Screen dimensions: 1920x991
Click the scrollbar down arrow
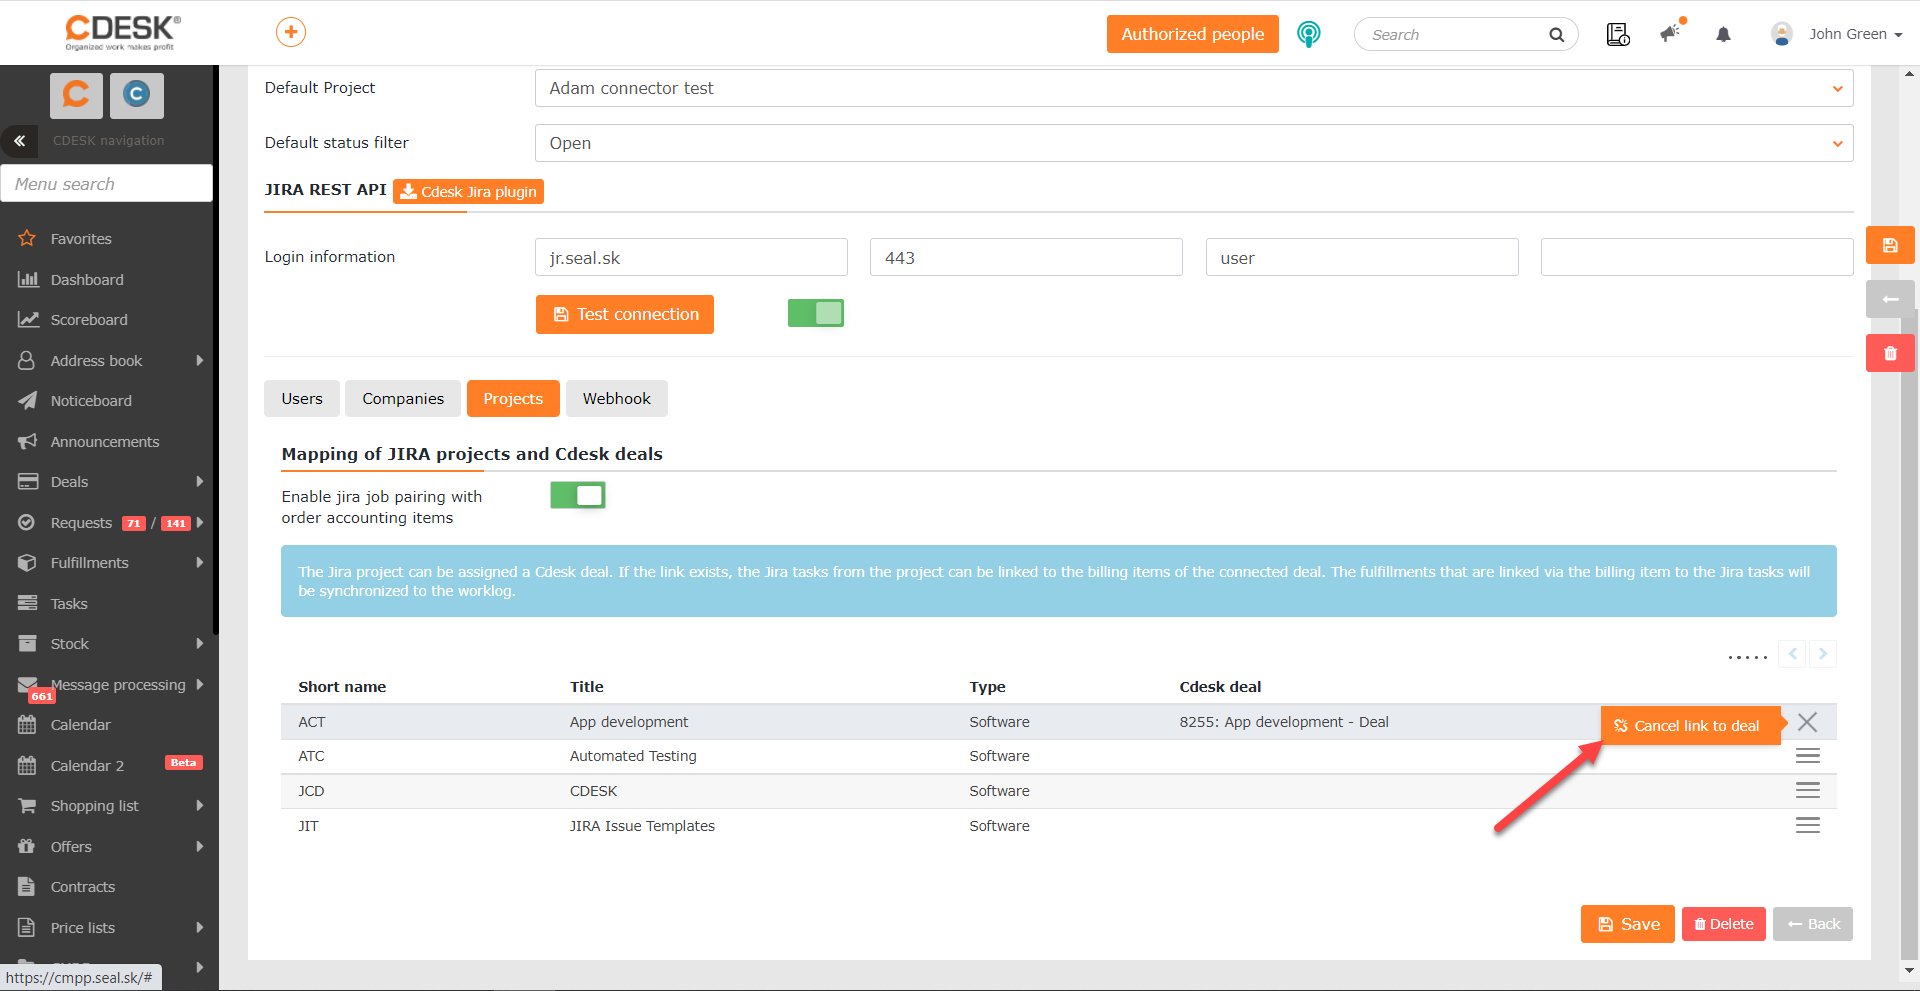tap(1910, 970)
